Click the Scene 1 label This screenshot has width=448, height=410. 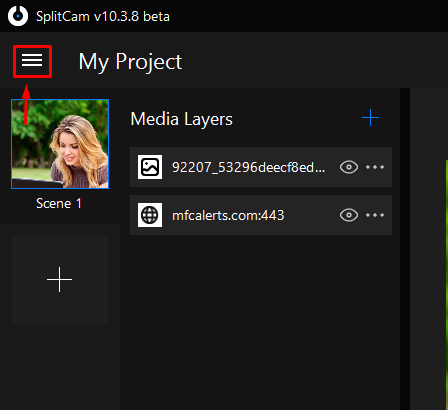pyautogui.click(x=59, y=203)
